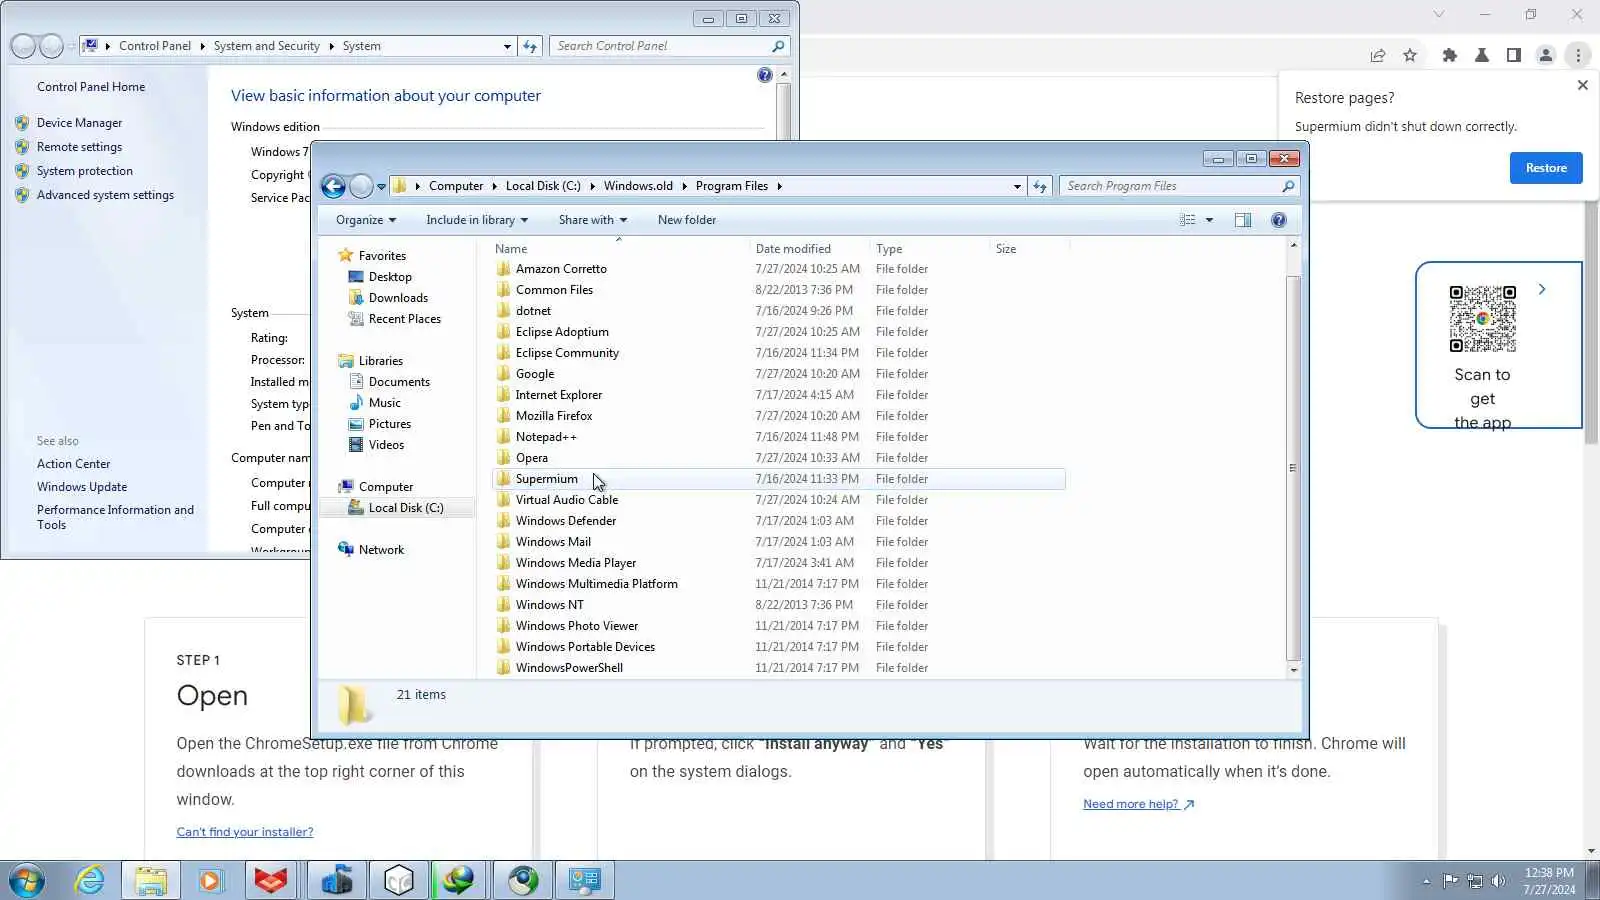
Task: Open the view options dropdown arrow
Action: pos(1209,220)
